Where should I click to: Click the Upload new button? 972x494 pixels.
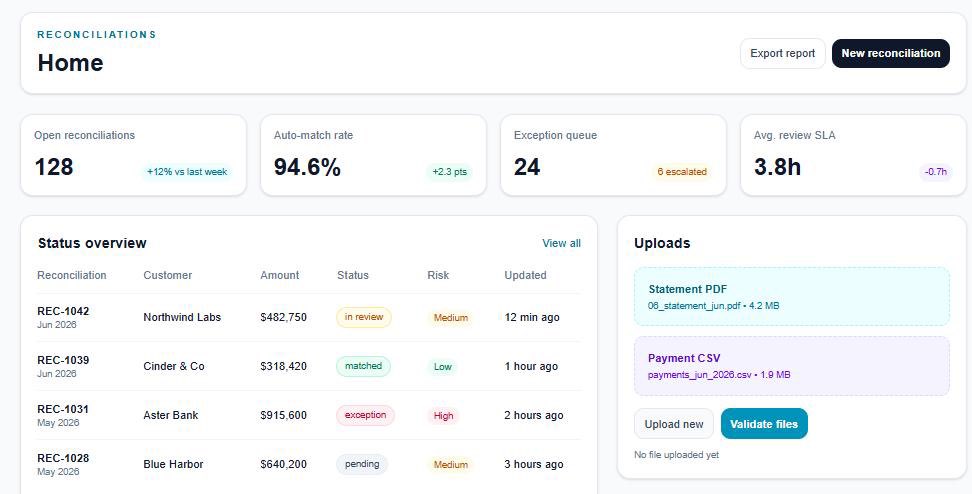[674, 424]
